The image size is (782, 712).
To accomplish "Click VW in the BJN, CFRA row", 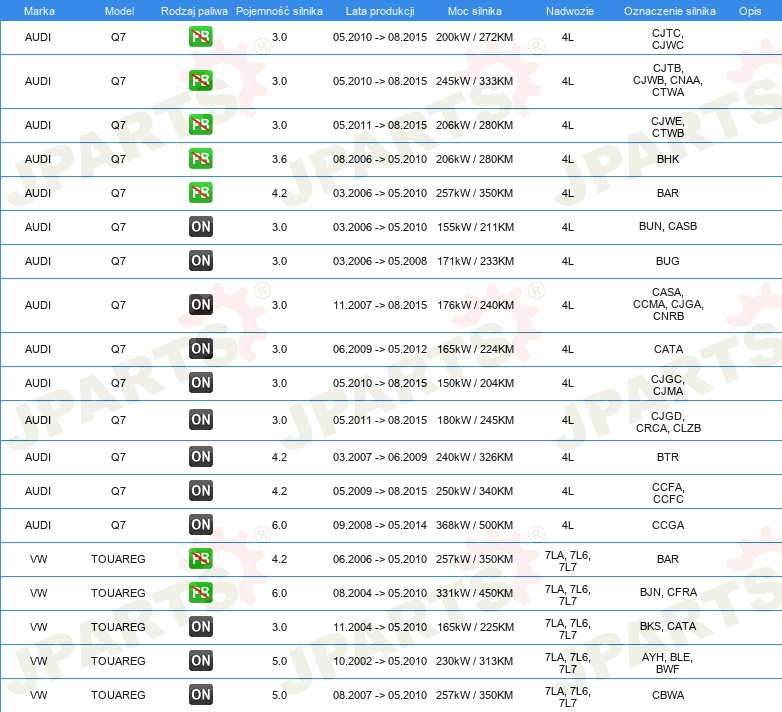I will (x=38, y=593).
